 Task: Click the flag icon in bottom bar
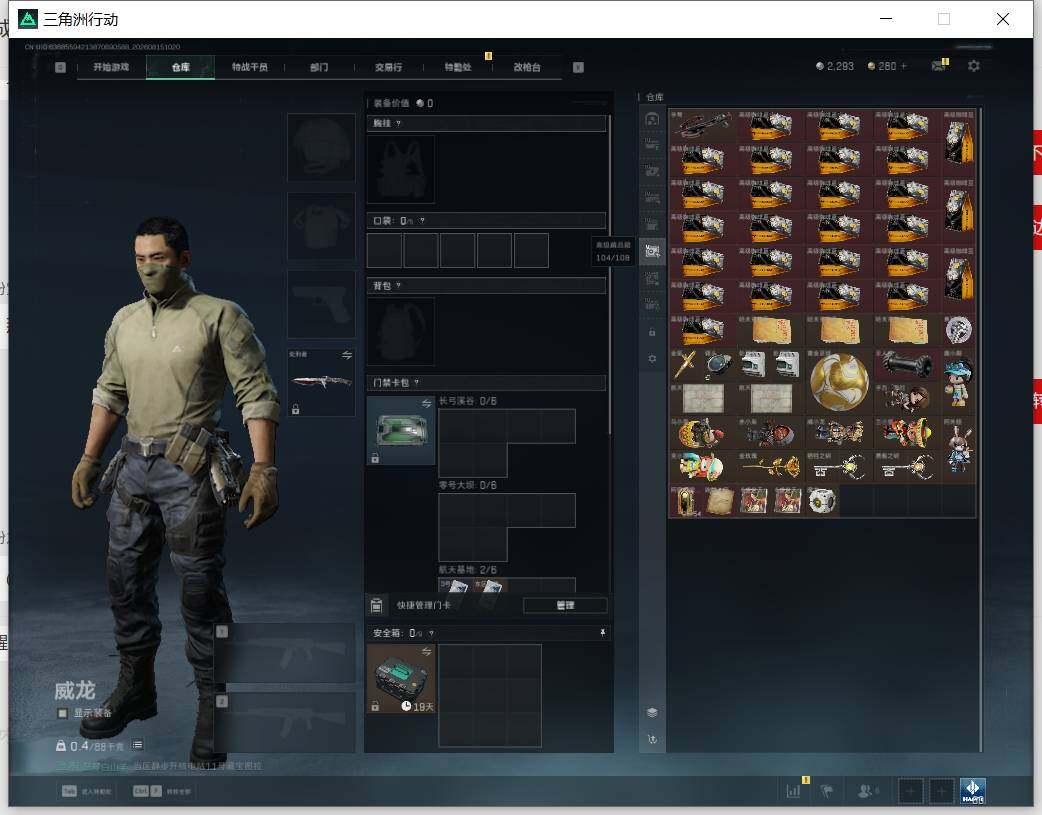[x=827, y=791]
